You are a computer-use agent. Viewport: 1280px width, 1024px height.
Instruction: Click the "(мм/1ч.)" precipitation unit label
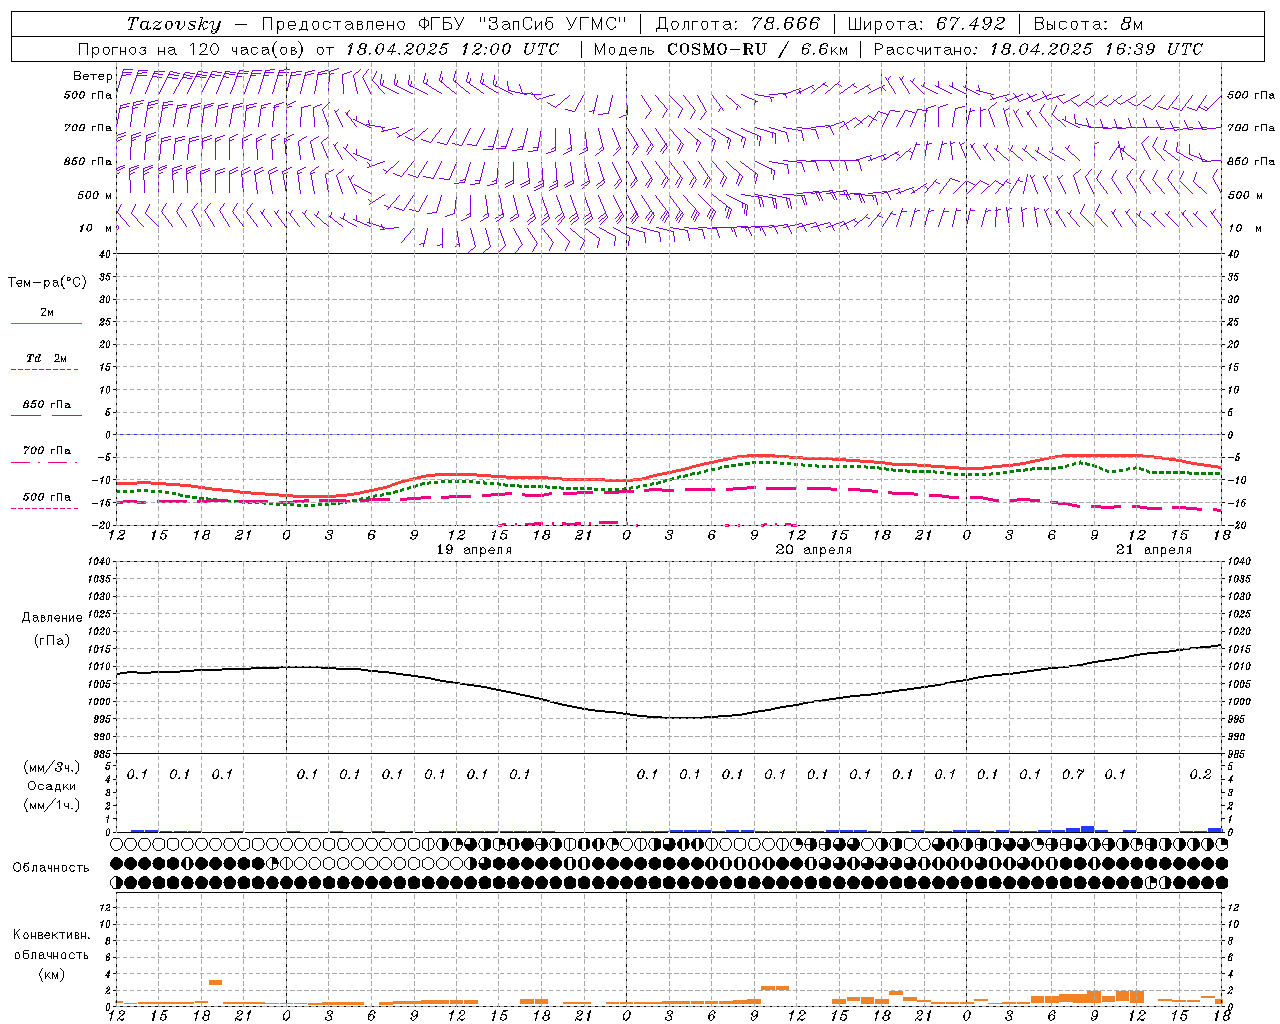(51, 805)
